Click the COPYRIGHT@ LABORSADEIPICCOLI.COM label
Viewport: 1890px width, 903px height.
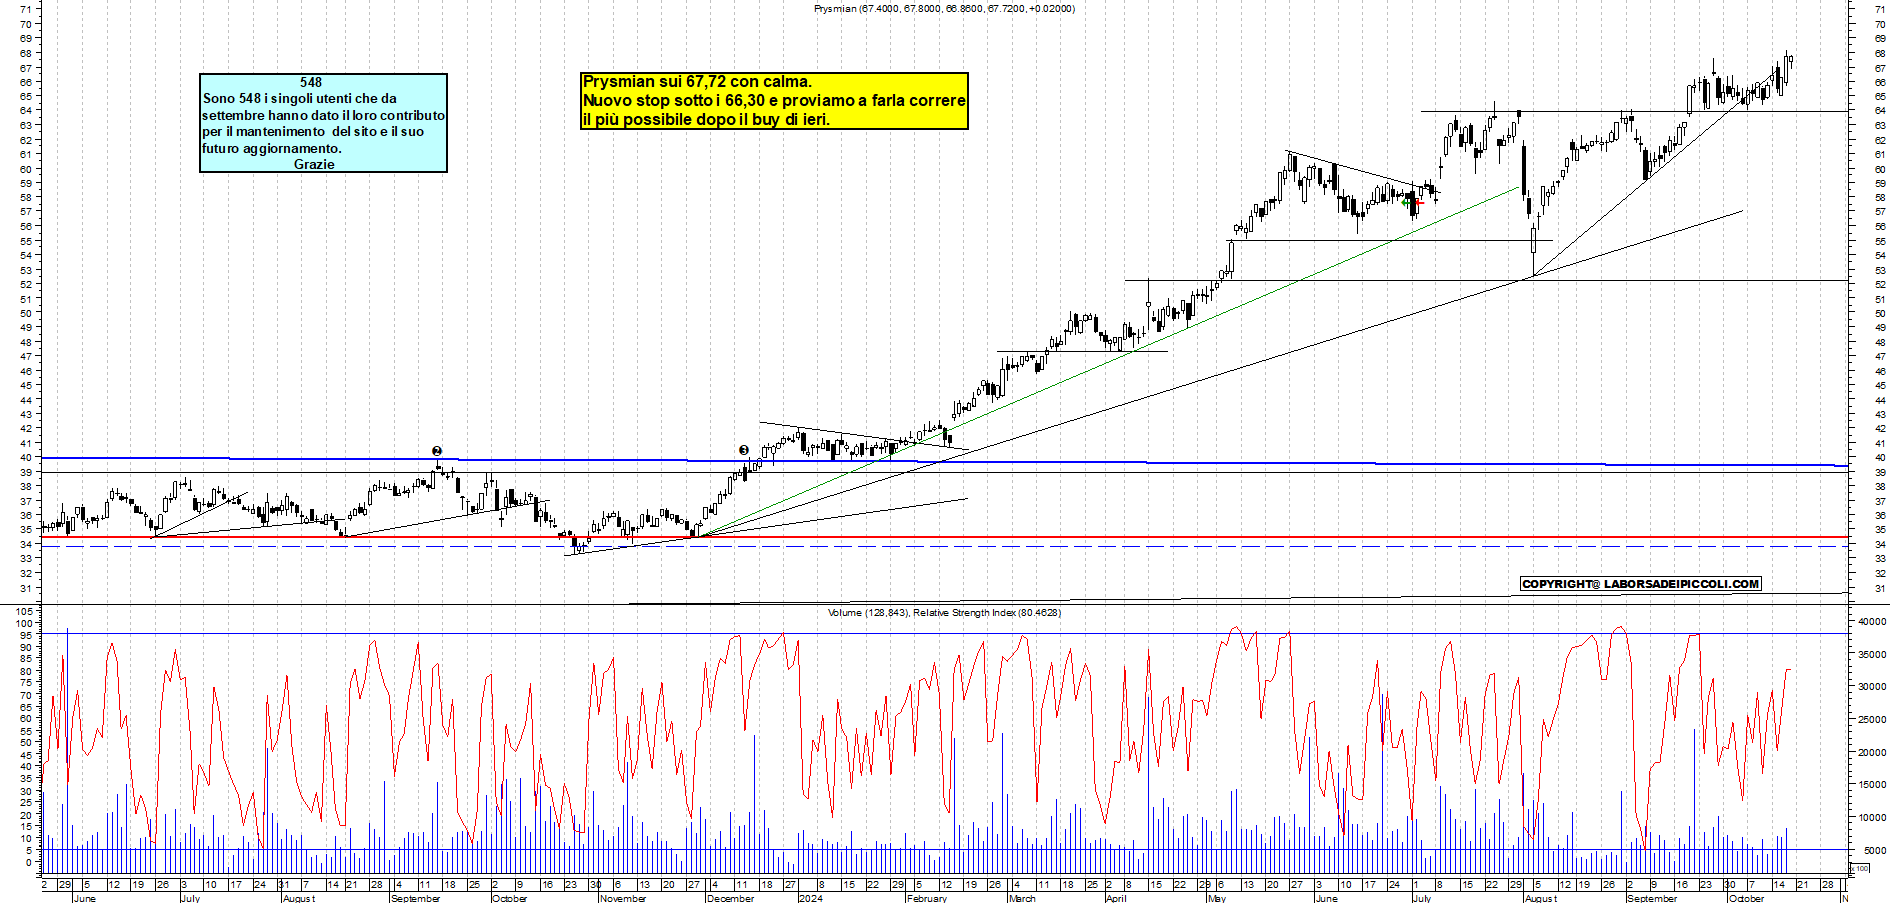pos(1640,584)
